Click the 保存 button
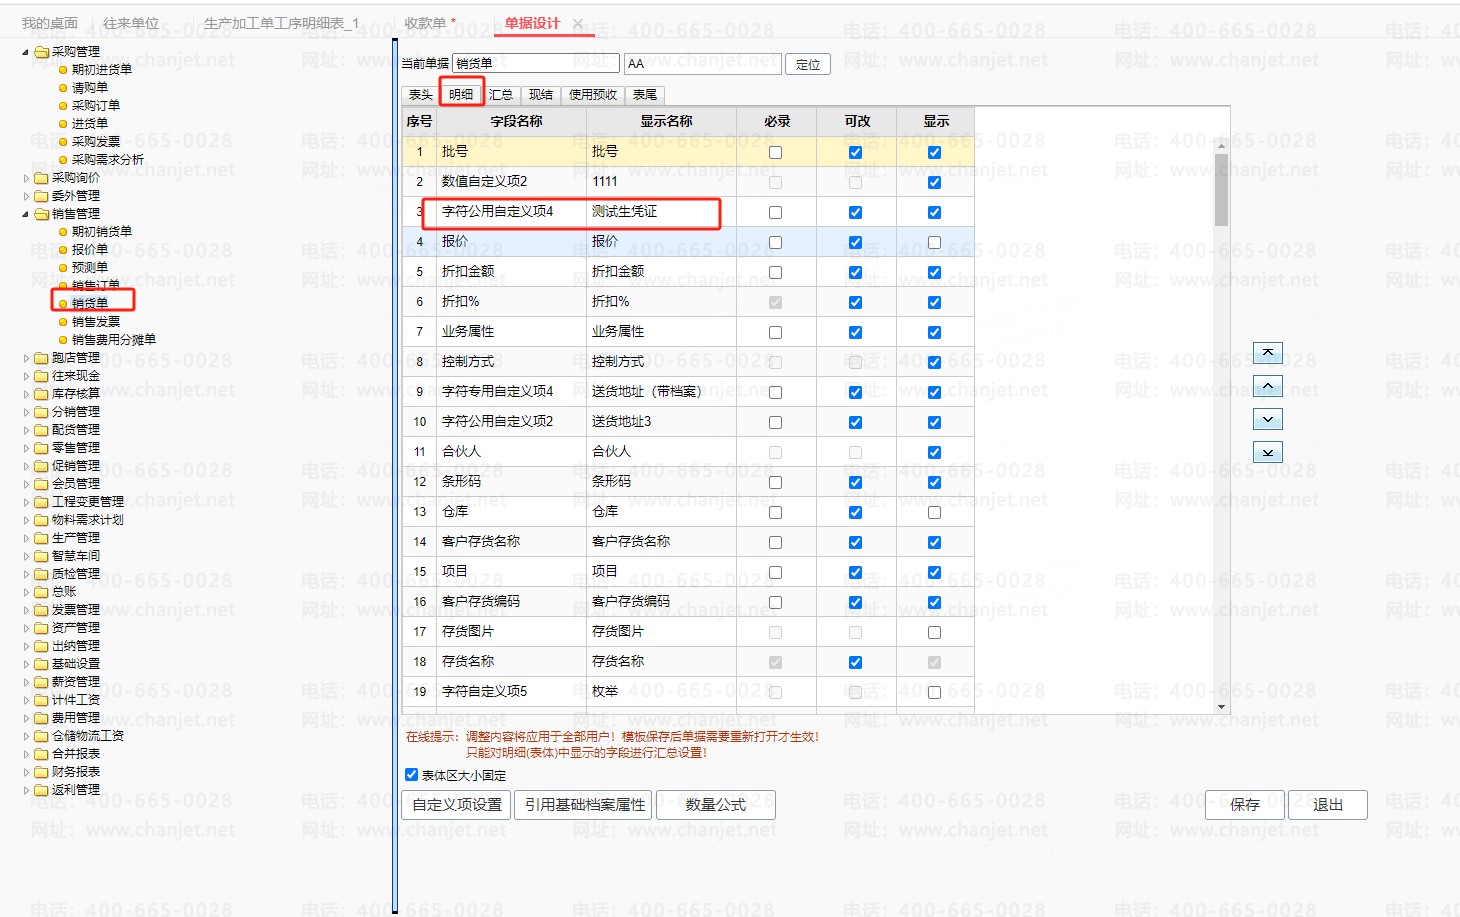 click(1244, 805)
